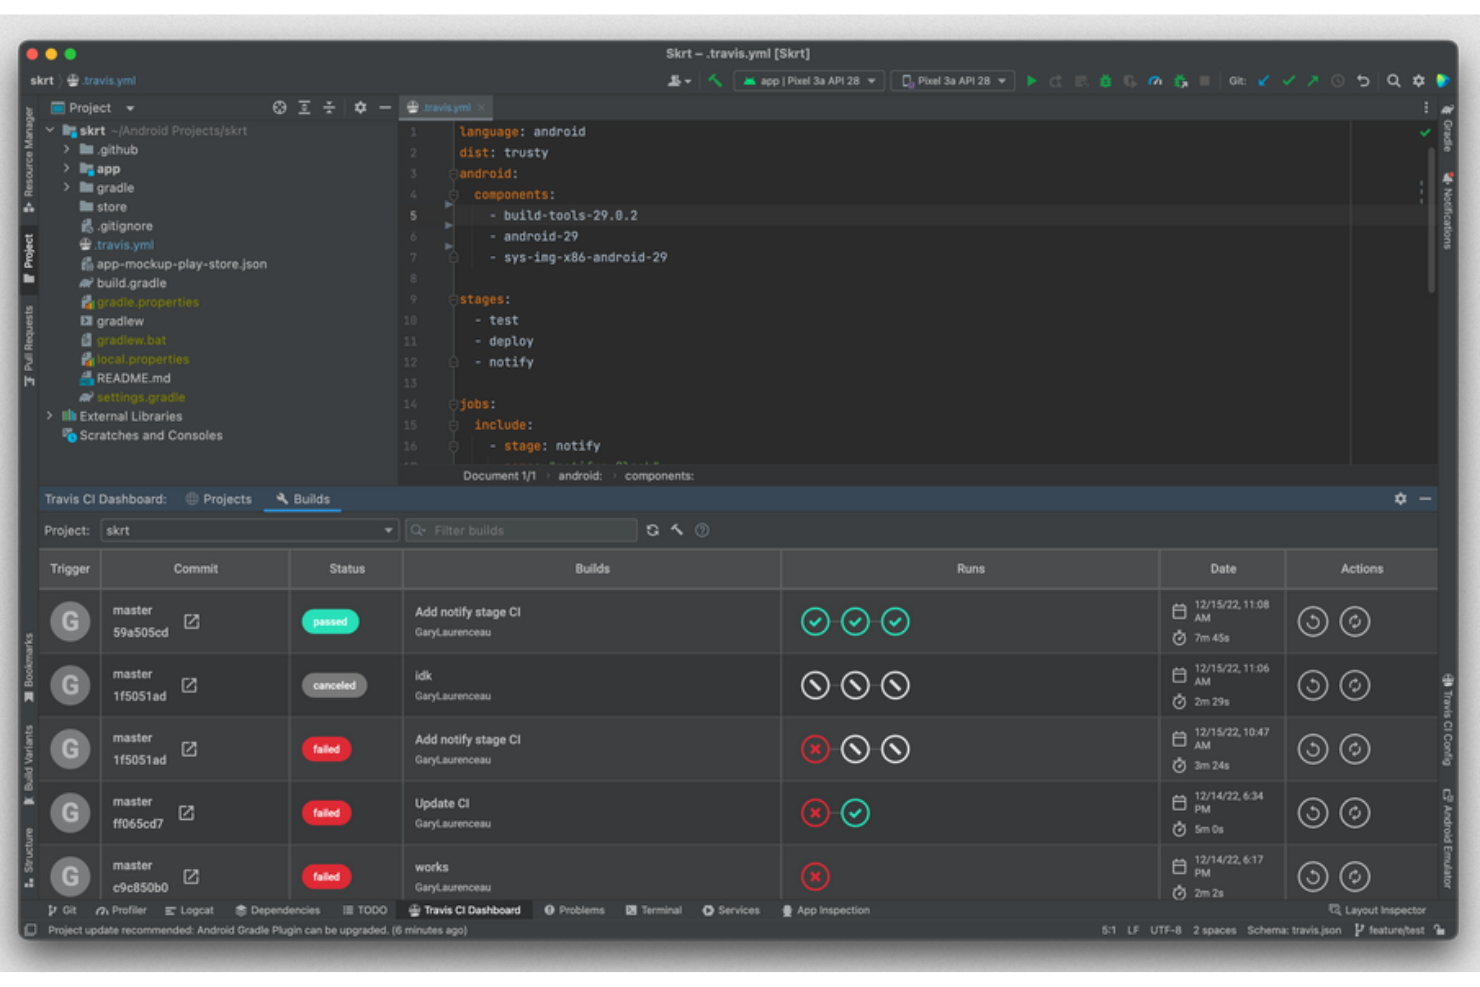1480x987 pixels.
Task: Open the Pixel 3a API 28 device dropdown
Action: [x=953, y=81]
